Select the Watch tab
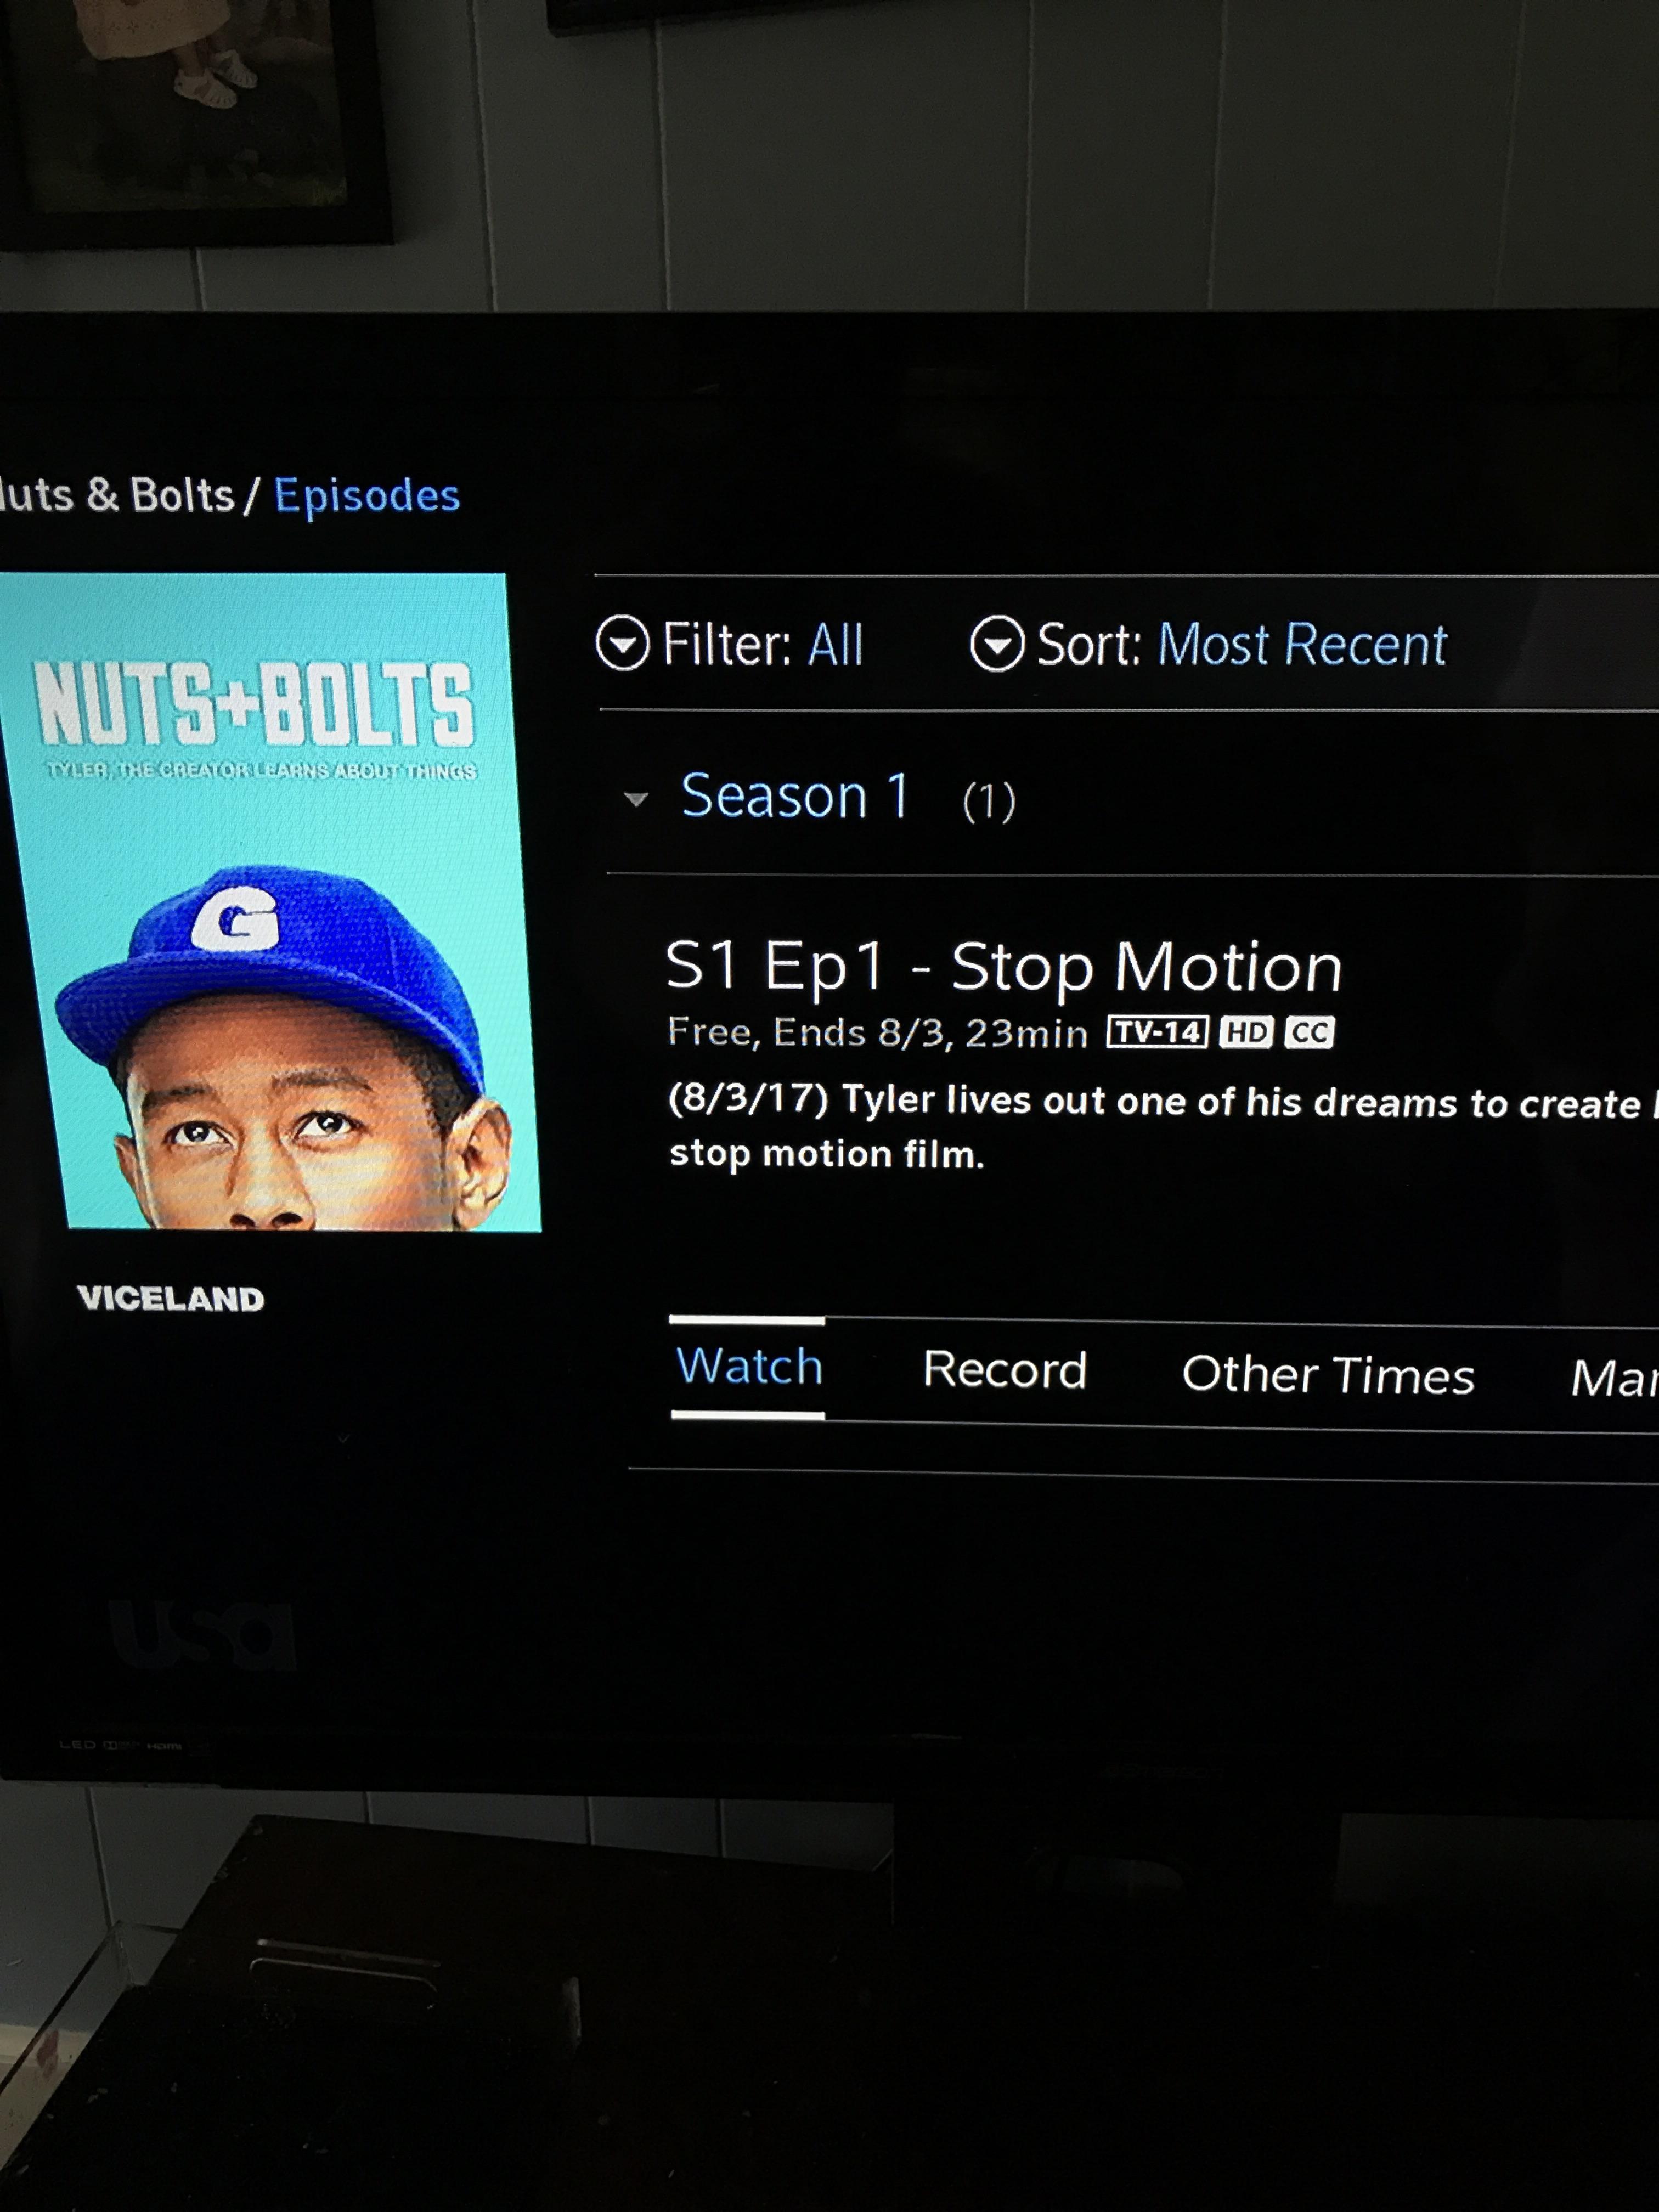This screenshot has width=1659, height=2212. click(749, 1367)
